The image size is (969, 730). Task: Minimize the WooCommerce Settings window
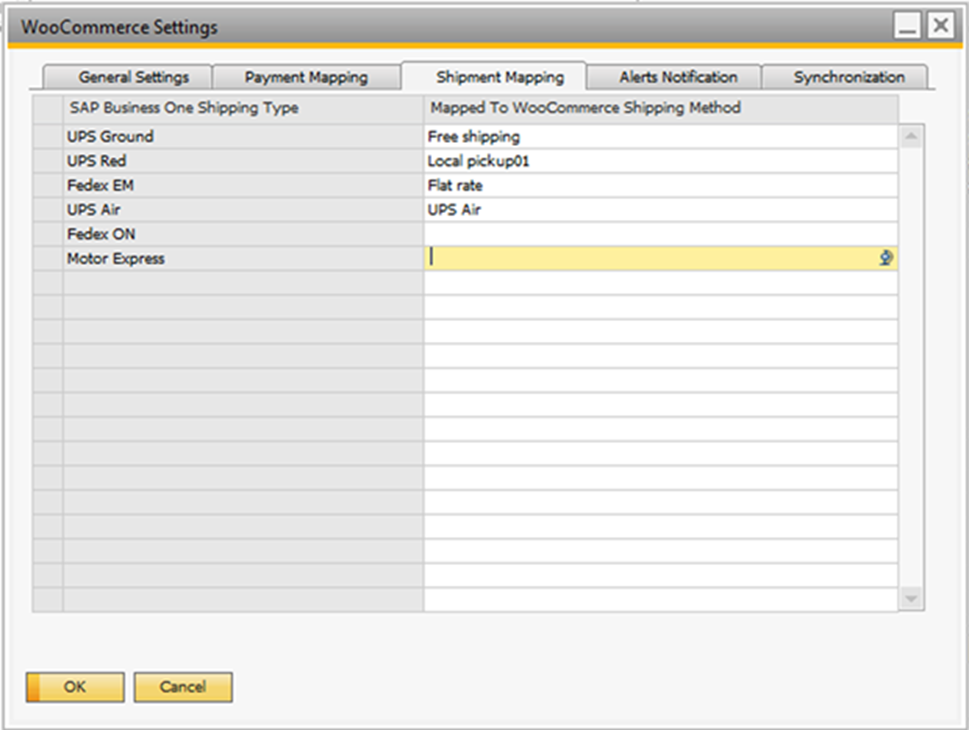[x=908, y=27]
